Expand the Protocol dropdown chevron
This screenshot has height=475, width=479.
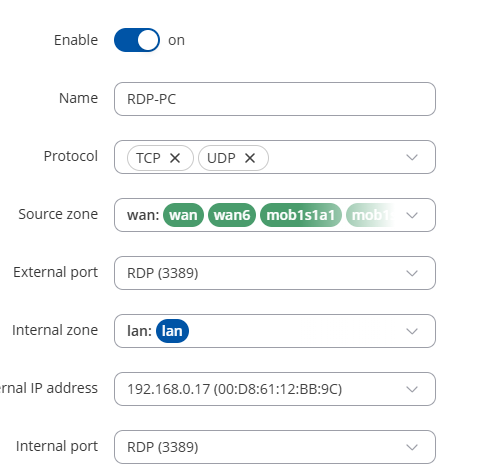412,157
